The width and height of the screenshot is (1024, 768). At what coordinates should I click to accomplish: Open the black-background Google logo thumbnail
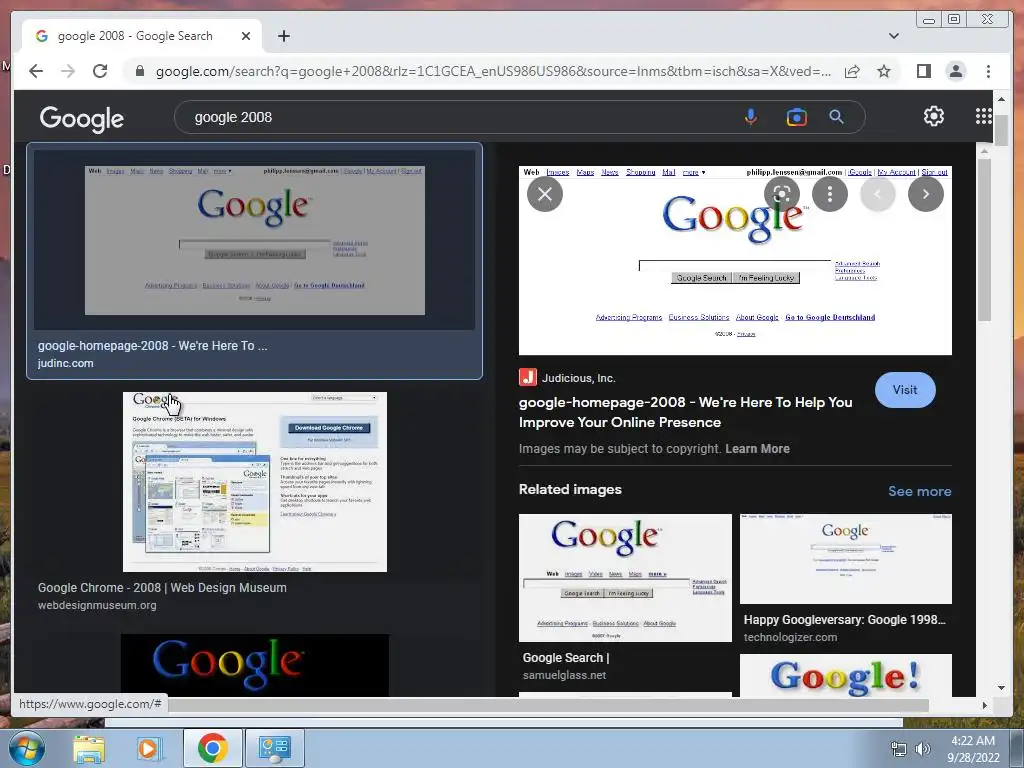[x=255, y=665]
